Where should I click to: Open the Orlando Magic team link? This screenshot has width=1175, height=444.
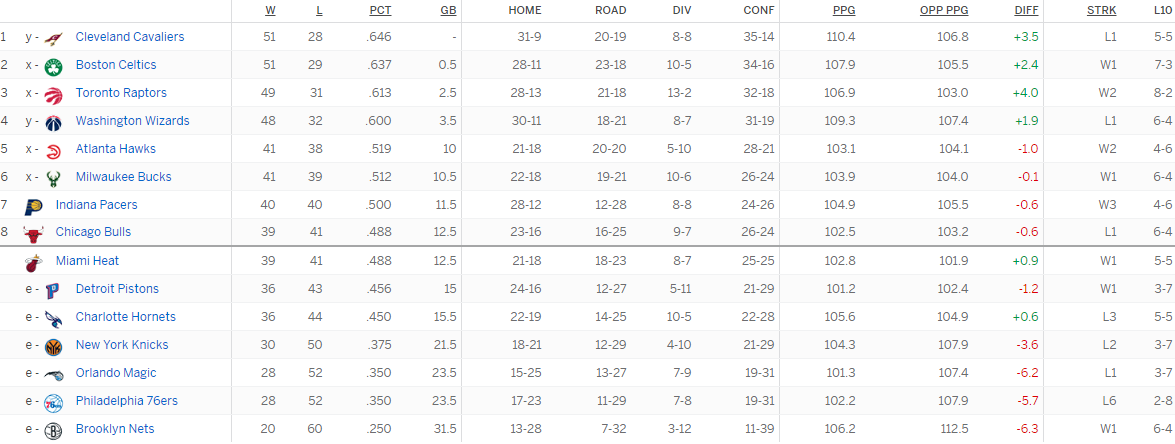(x=116, y=373)
